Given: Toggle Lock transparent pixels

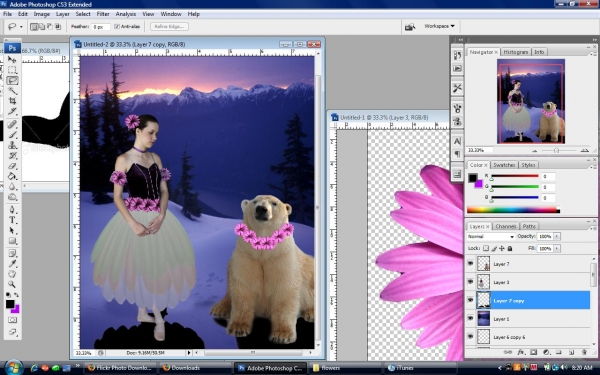Looking at the screenshot, I should (x=486, y=248).
